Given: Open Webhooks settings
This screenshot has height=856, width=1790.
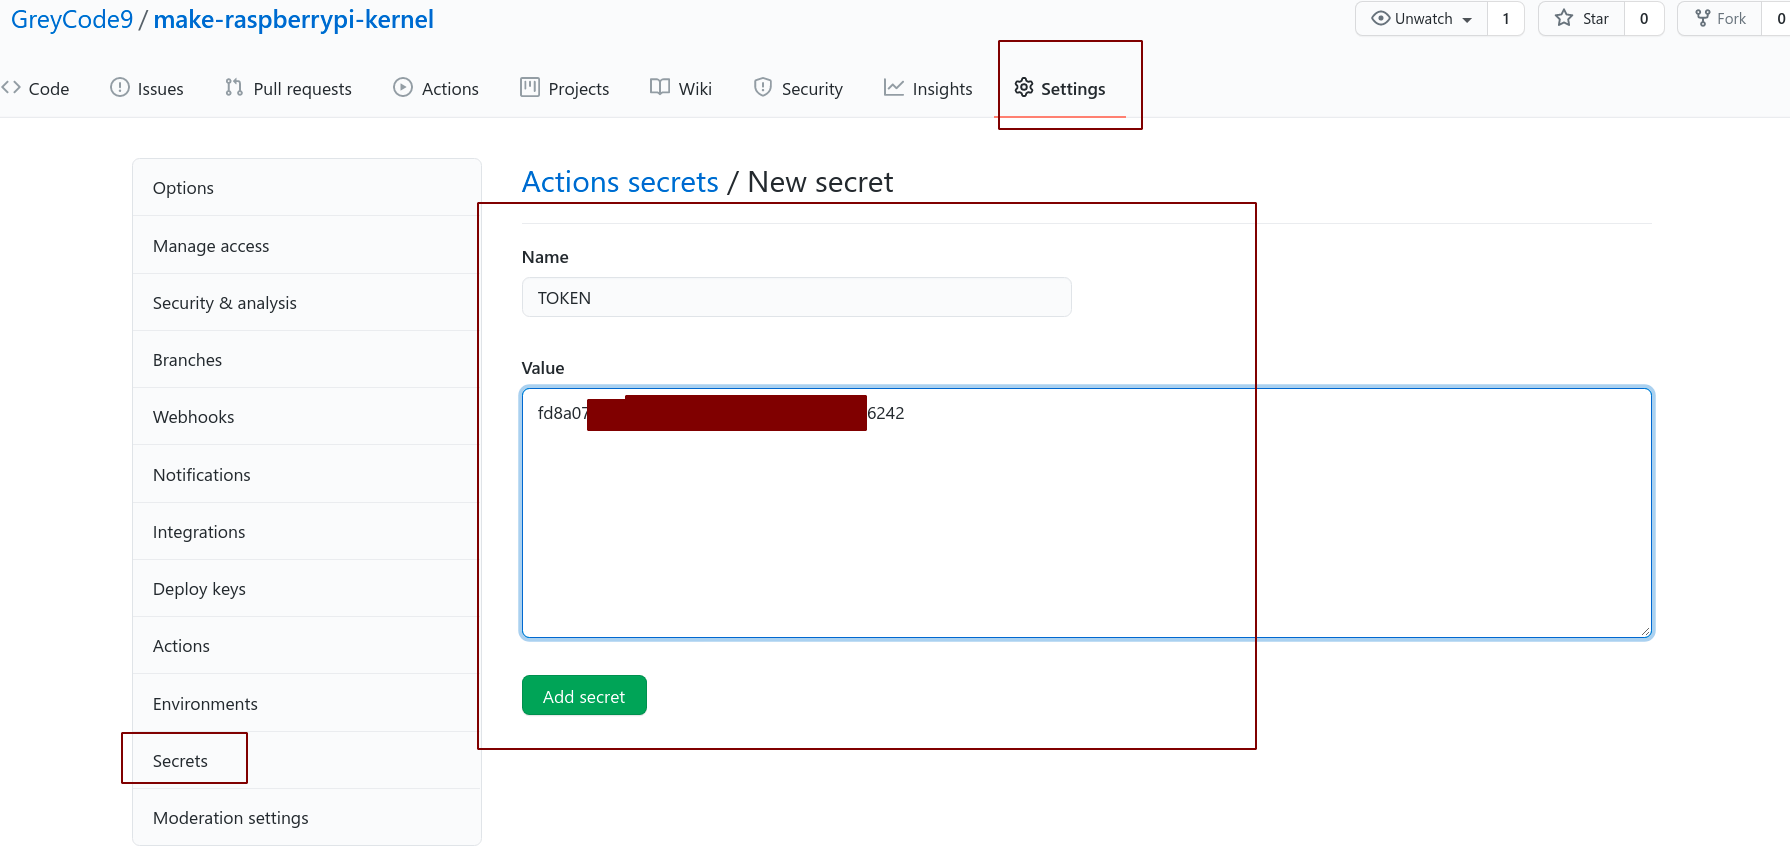Looking at the screenshot, I should point(307,417).
